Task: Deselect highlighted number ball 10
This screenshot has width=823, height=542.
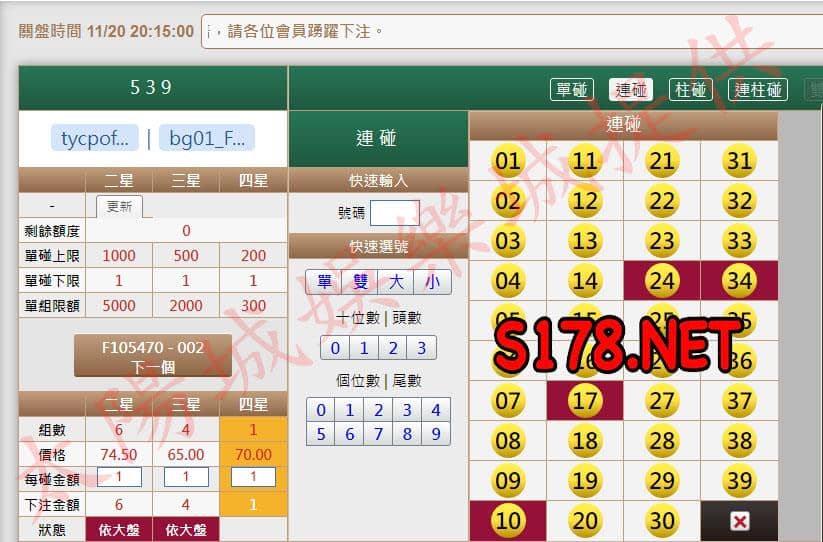Action: click(508, 521)
